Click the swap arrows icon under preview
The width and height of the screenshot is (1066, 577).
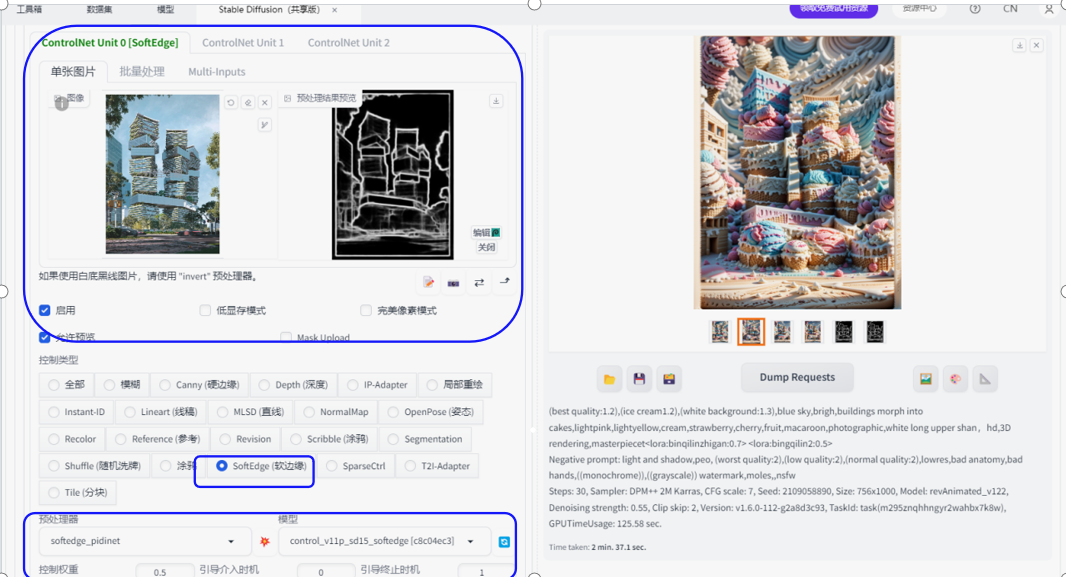pyautogui.click(x=479, y=283)
